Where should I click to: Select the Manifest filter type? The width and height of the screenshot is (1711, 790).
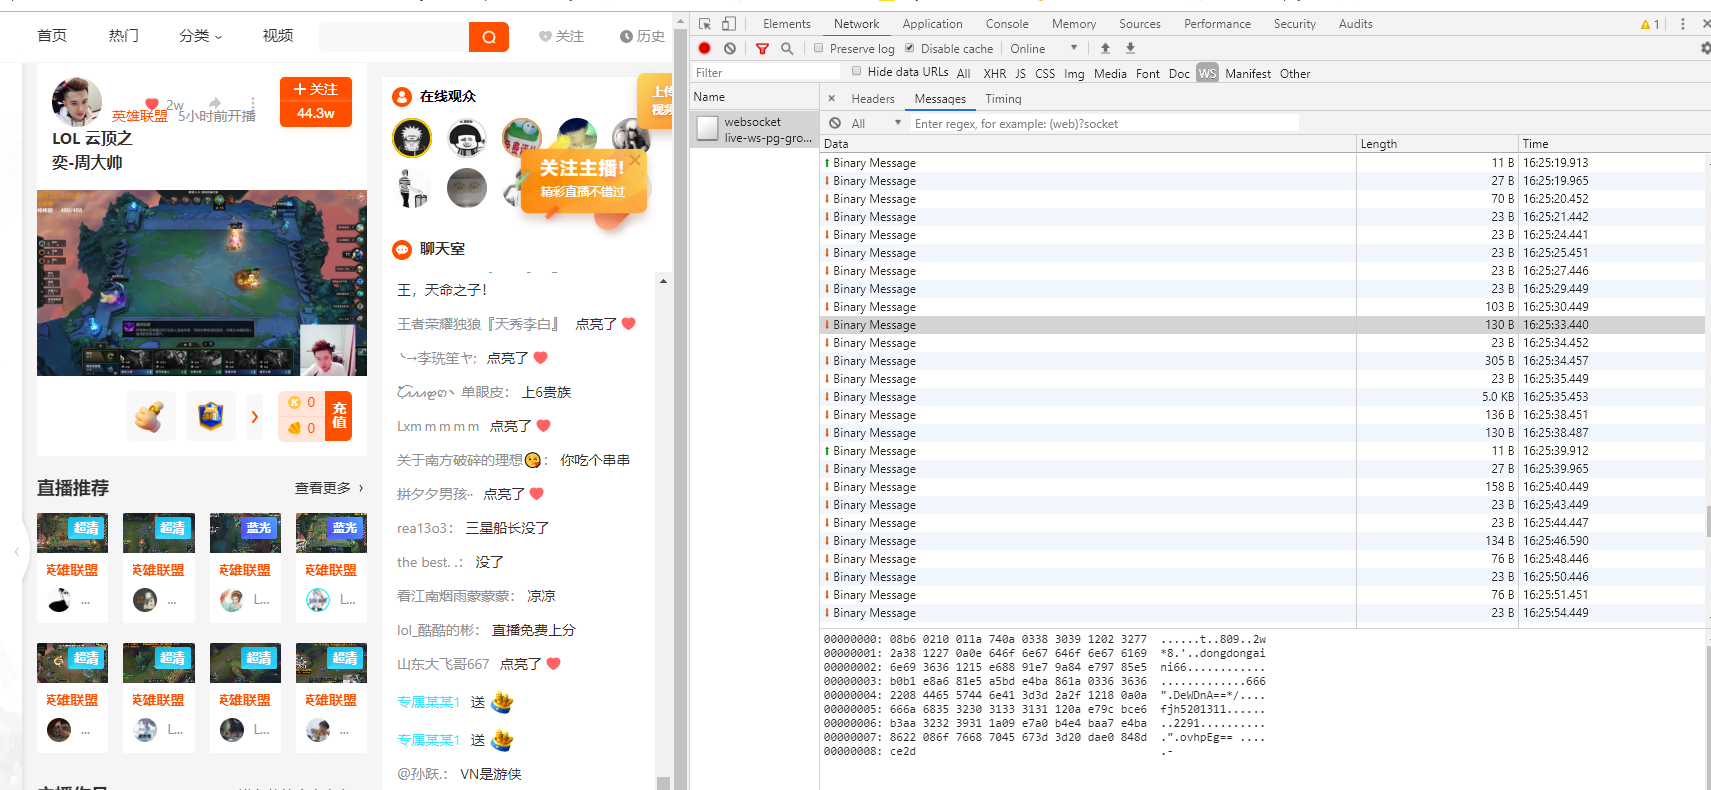click(1247, 74)
